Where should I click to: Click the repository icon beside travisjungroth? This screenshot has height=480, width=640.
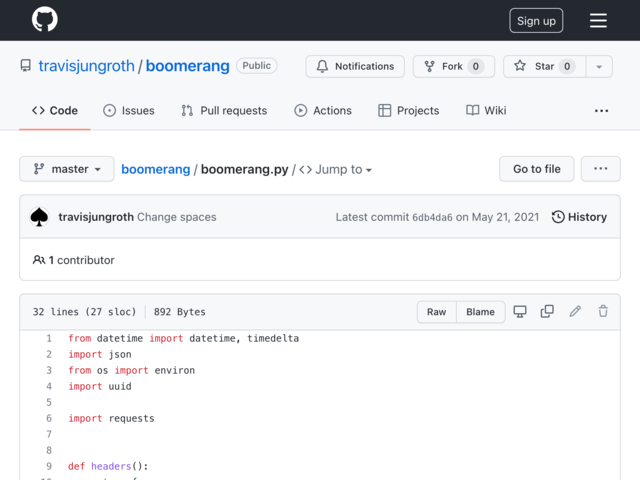point(26,66)
